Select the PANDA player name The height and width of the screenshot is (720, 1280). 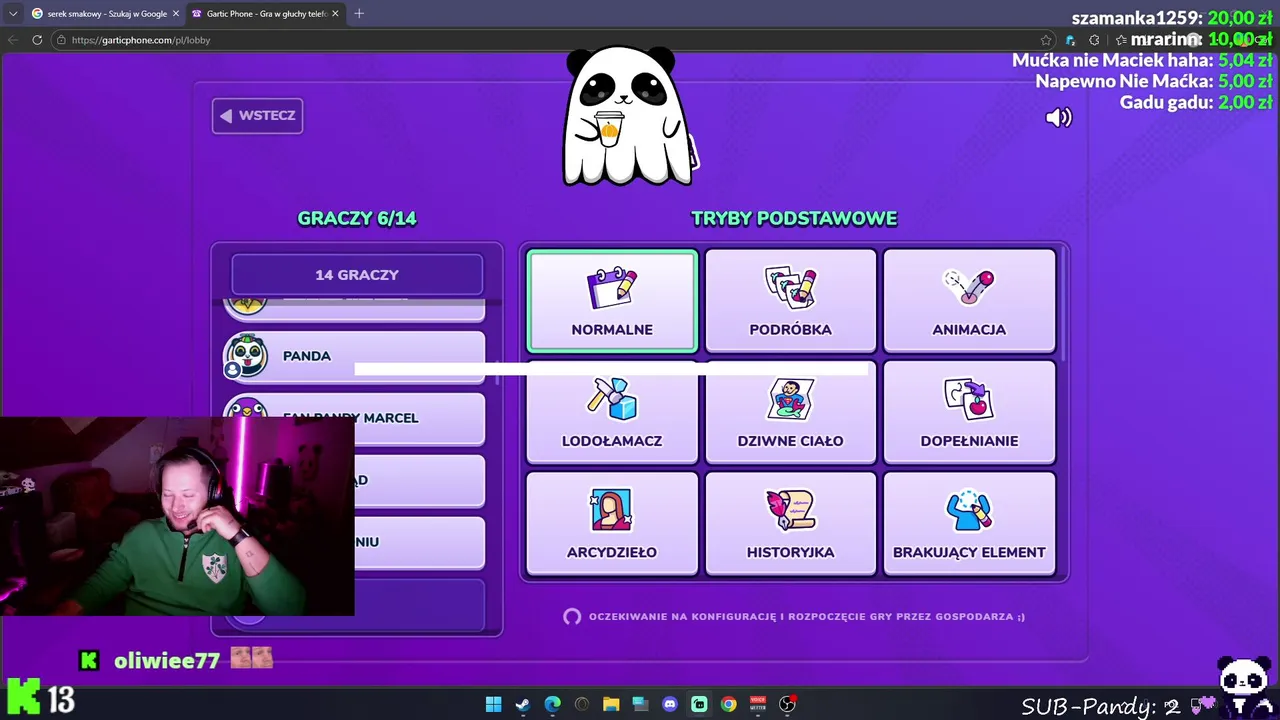307,356
